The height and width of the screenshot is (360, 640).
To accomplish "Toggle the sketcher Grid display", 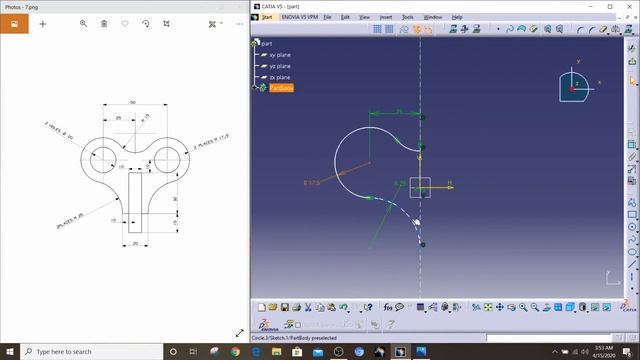I will pyautogui.click(x=378, y=29).
